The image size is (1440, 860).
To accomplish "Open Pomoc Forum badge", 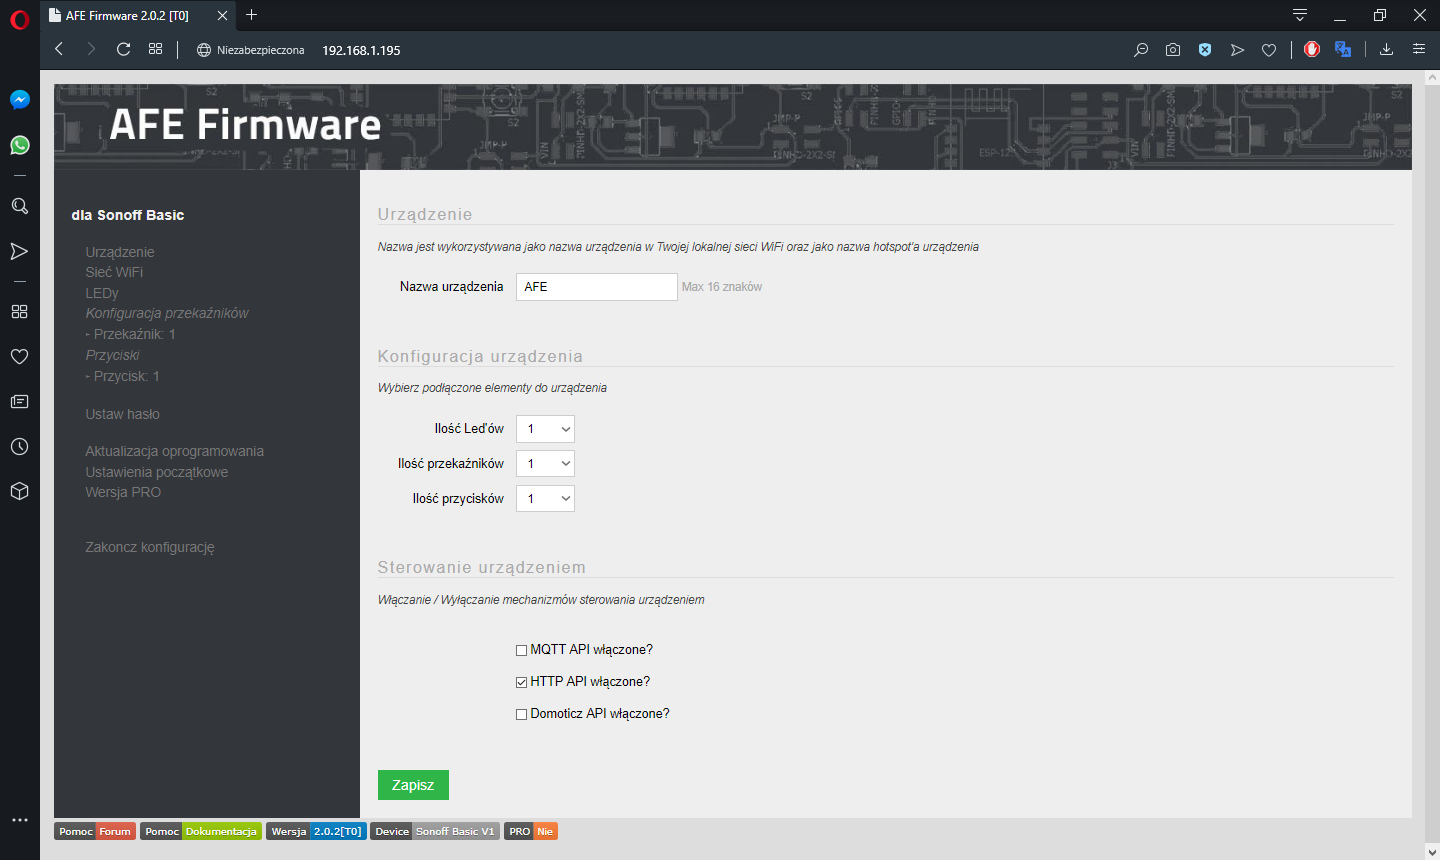I will point(95,831).
